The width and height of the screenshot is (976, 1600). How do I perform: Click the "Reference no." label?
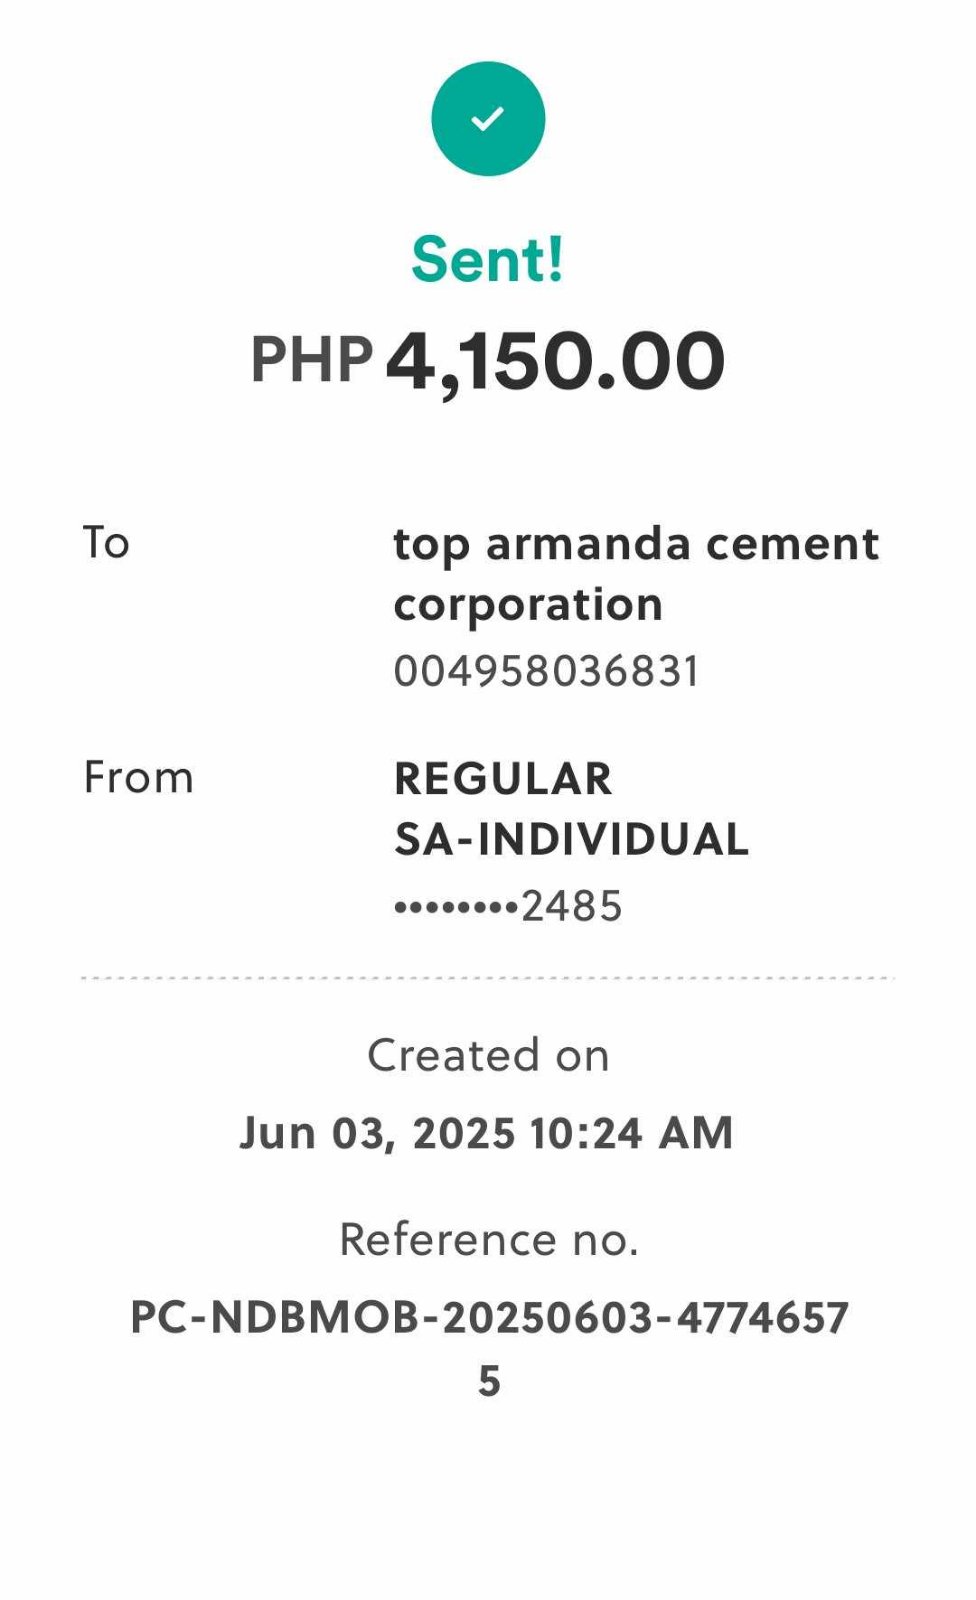pyautogui.click(x=488, y=1240)
